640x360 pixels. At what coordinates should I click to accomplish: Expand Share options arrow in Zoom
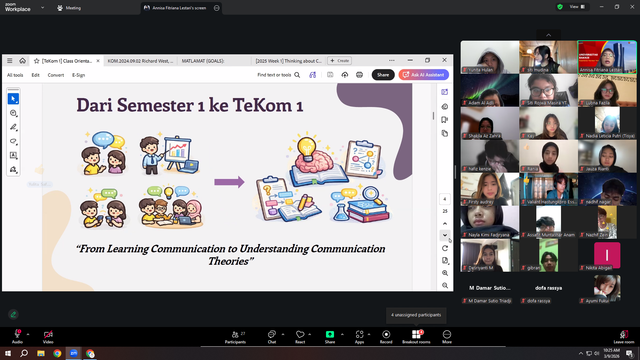tap(342, 334)
